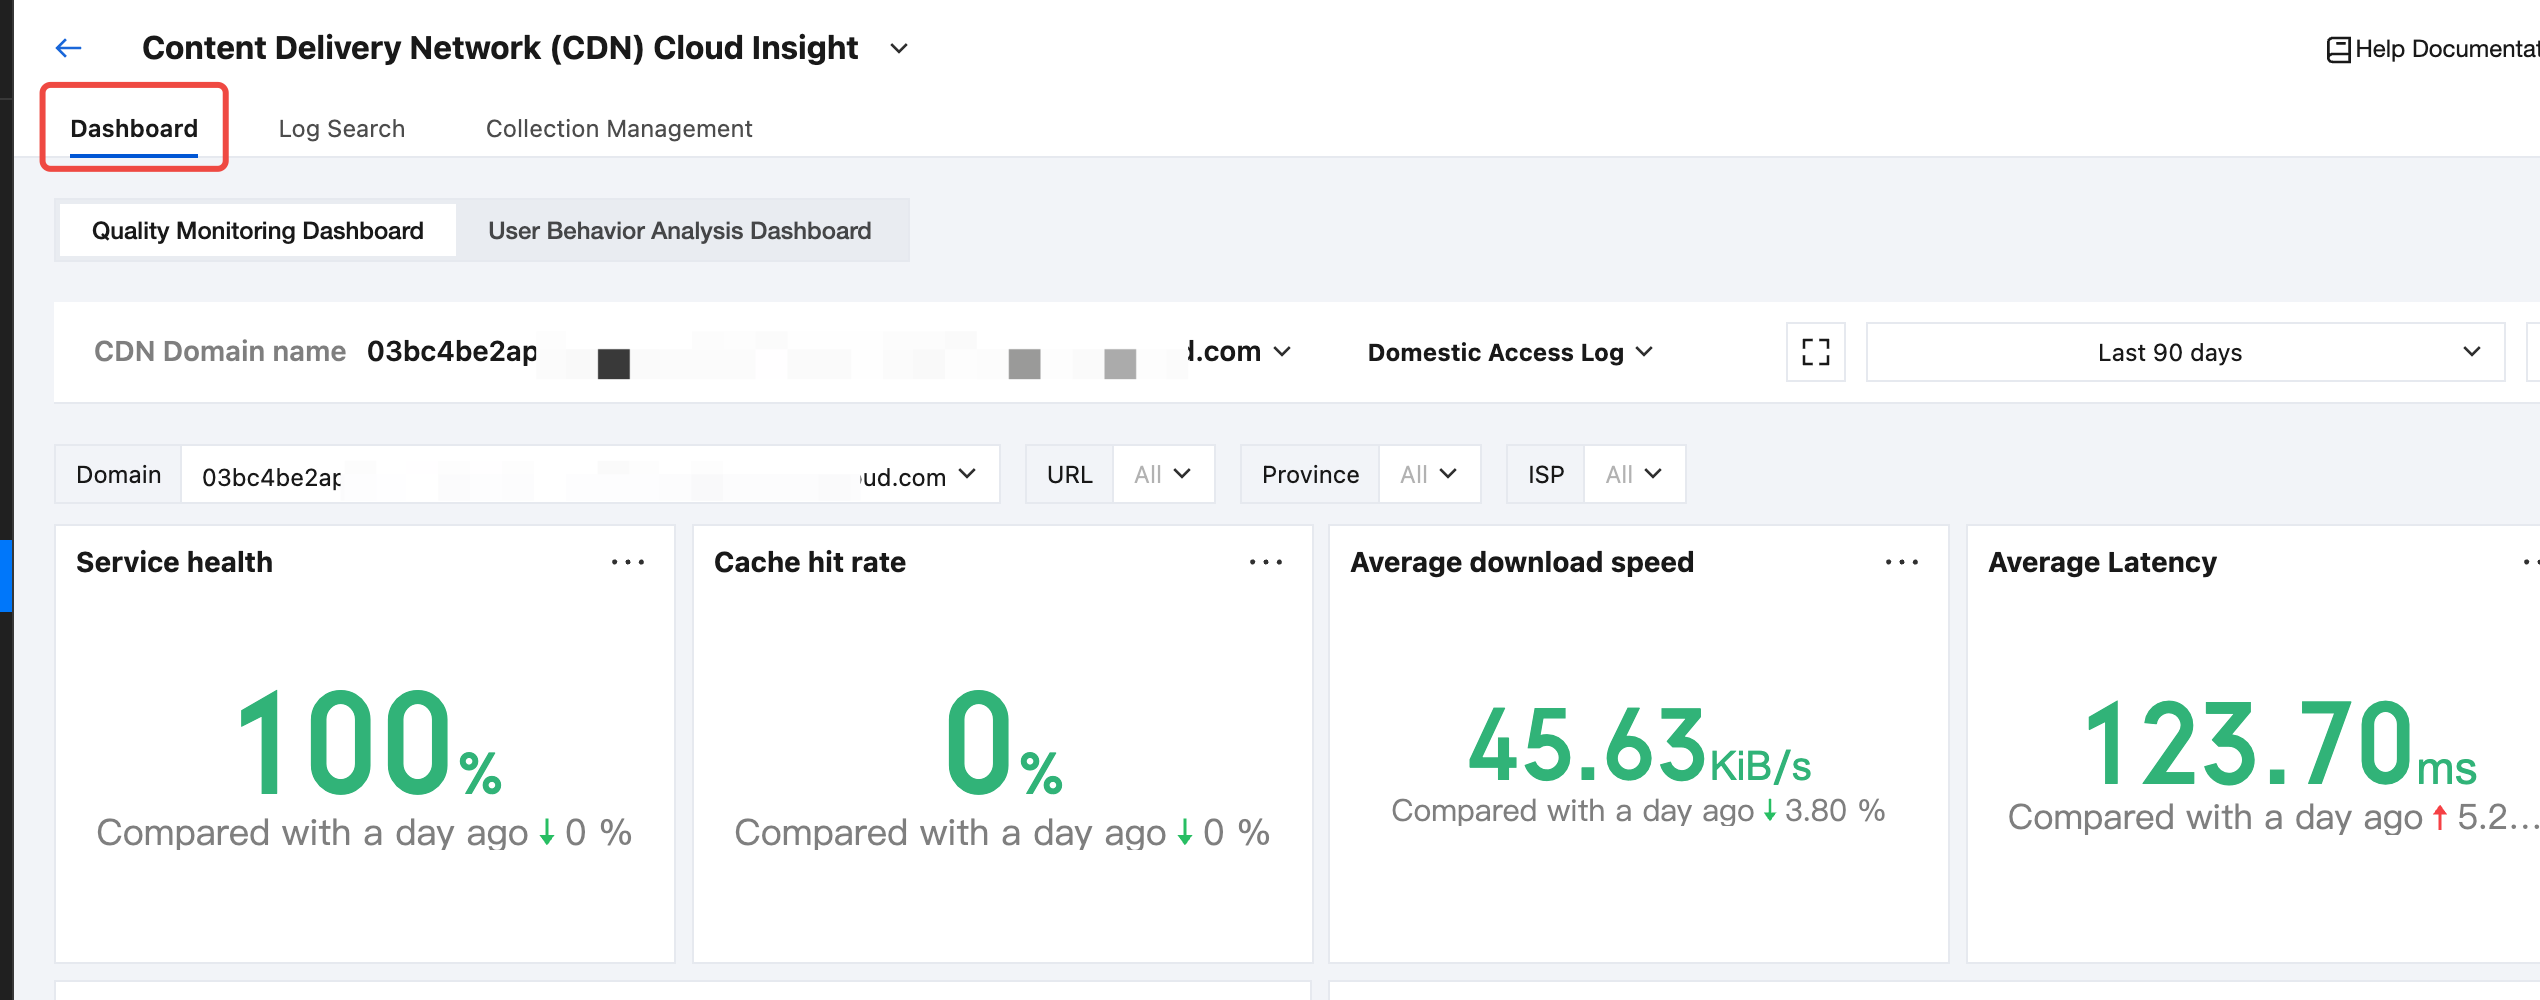Open Service health panel more options
The height and width of the screenshot is (1000, 2540).
click(x=628, y=563)
